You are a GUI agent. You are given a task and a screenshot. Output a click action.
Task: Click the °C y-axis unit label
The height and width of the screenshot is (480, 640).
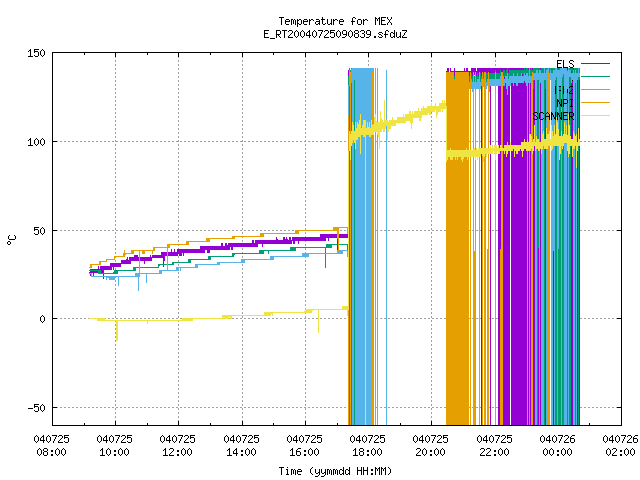pos(11,240)
